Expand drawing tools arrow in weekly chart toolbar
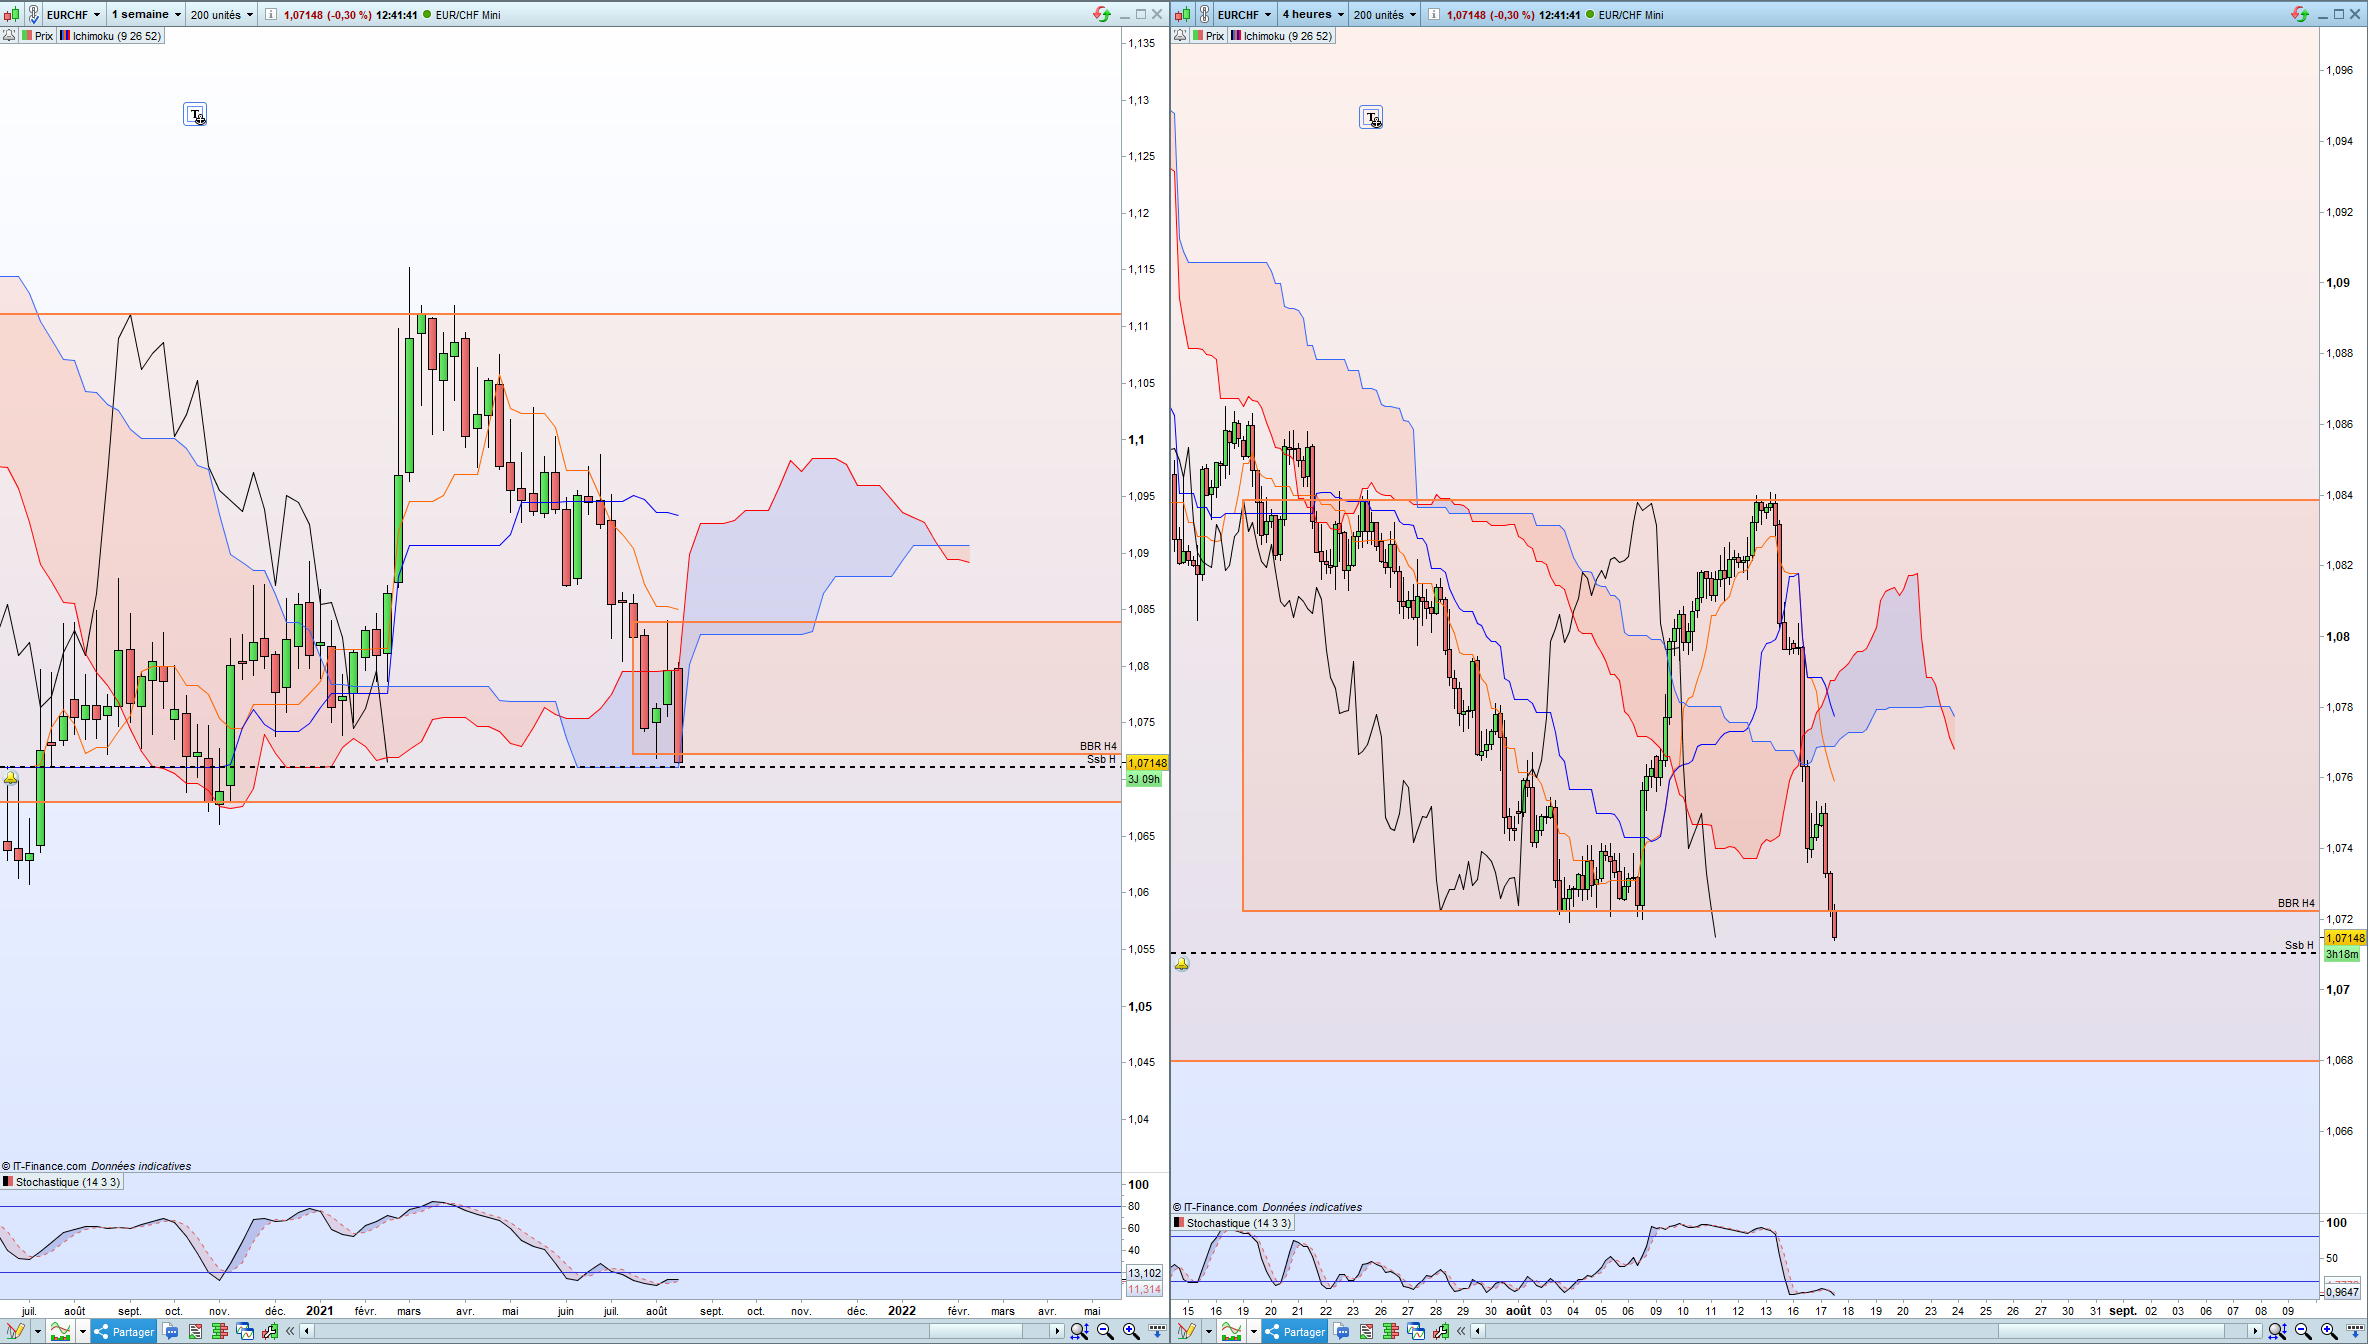This screenshot has width=2368, height=1344. (x=37, y=1331)
